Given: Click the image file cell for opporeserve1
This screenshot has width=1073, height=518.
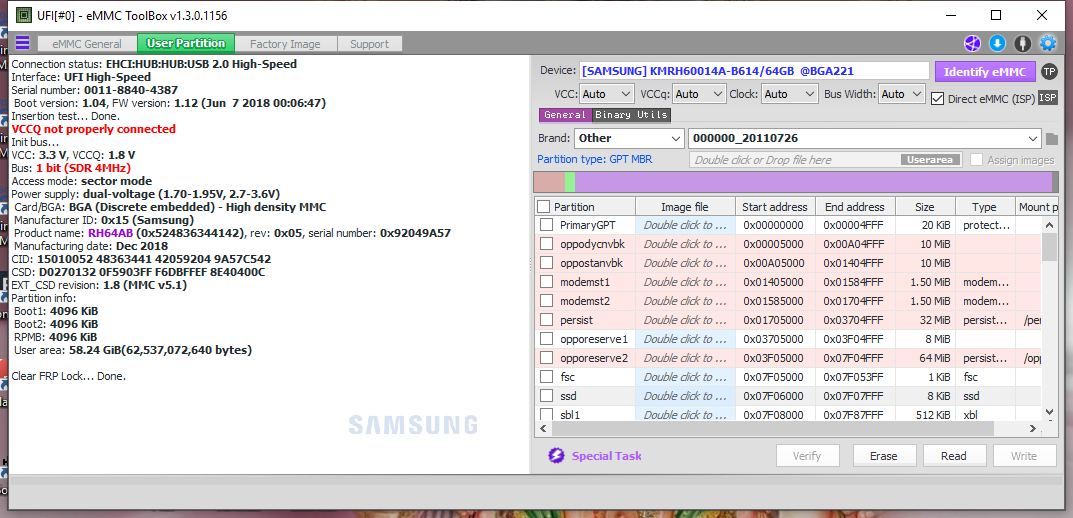Looking at the screenshot, I should tap(685, 339).
